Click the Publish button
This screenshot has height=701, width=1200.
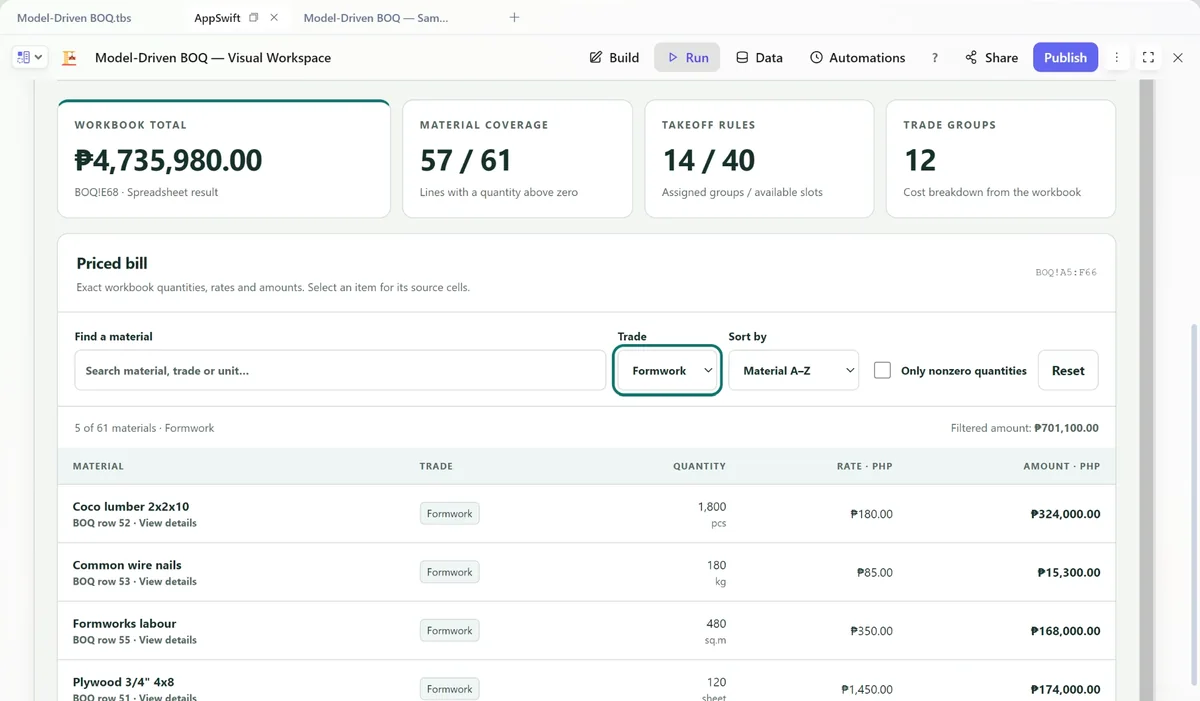(x=1065, y=58)
